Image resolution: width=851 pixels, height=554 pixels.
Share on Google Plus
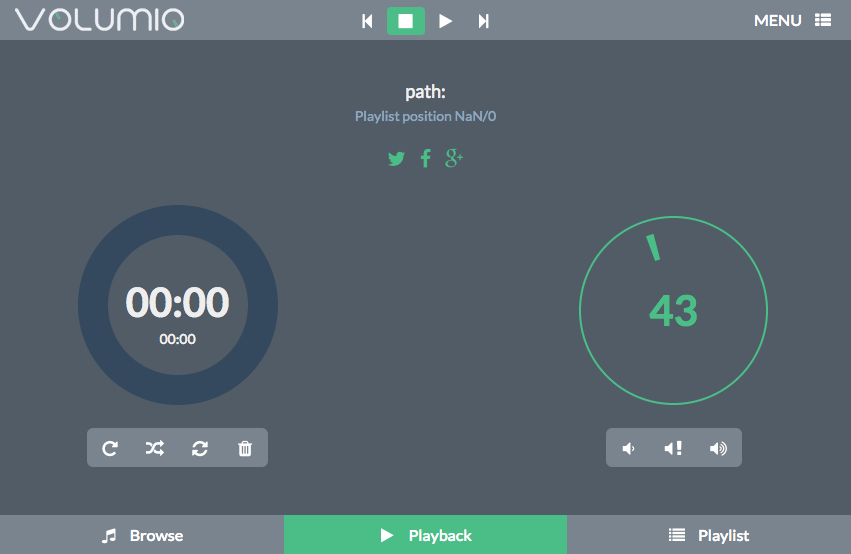(454, 158)
